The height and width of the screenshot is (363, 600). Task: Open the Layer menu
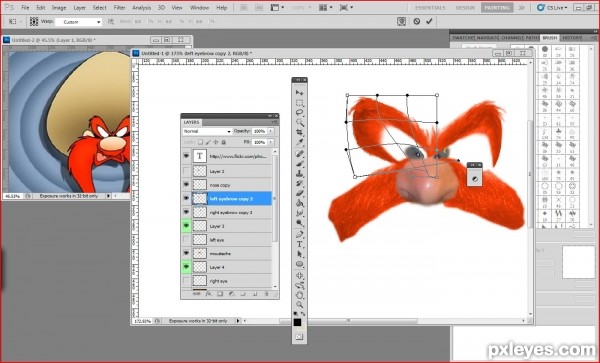point(79,8)
